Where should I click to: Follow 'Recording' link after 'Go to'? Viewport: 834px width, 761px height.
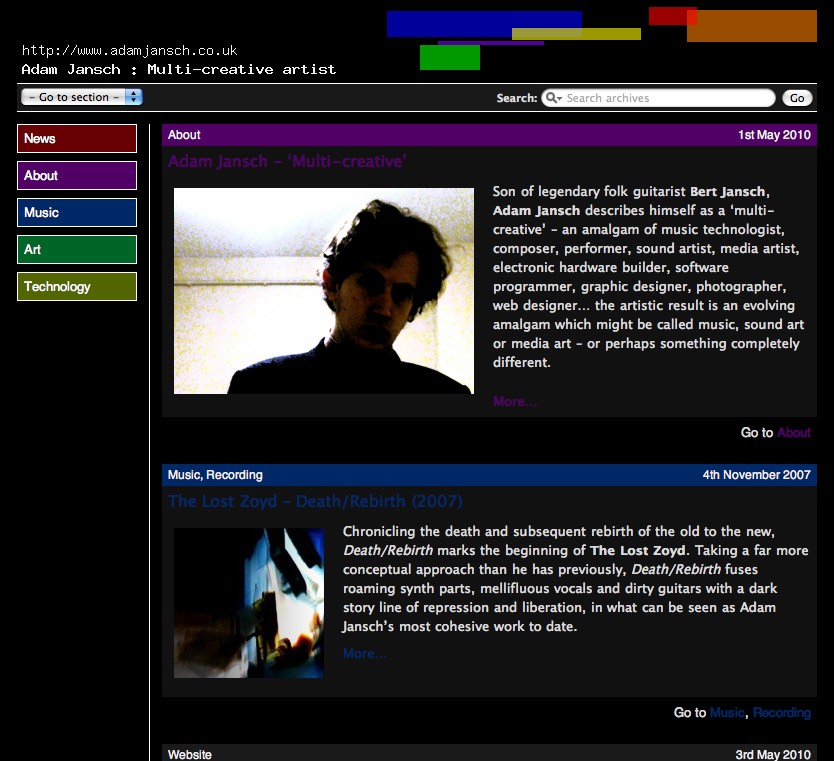[x=782, y=713]
